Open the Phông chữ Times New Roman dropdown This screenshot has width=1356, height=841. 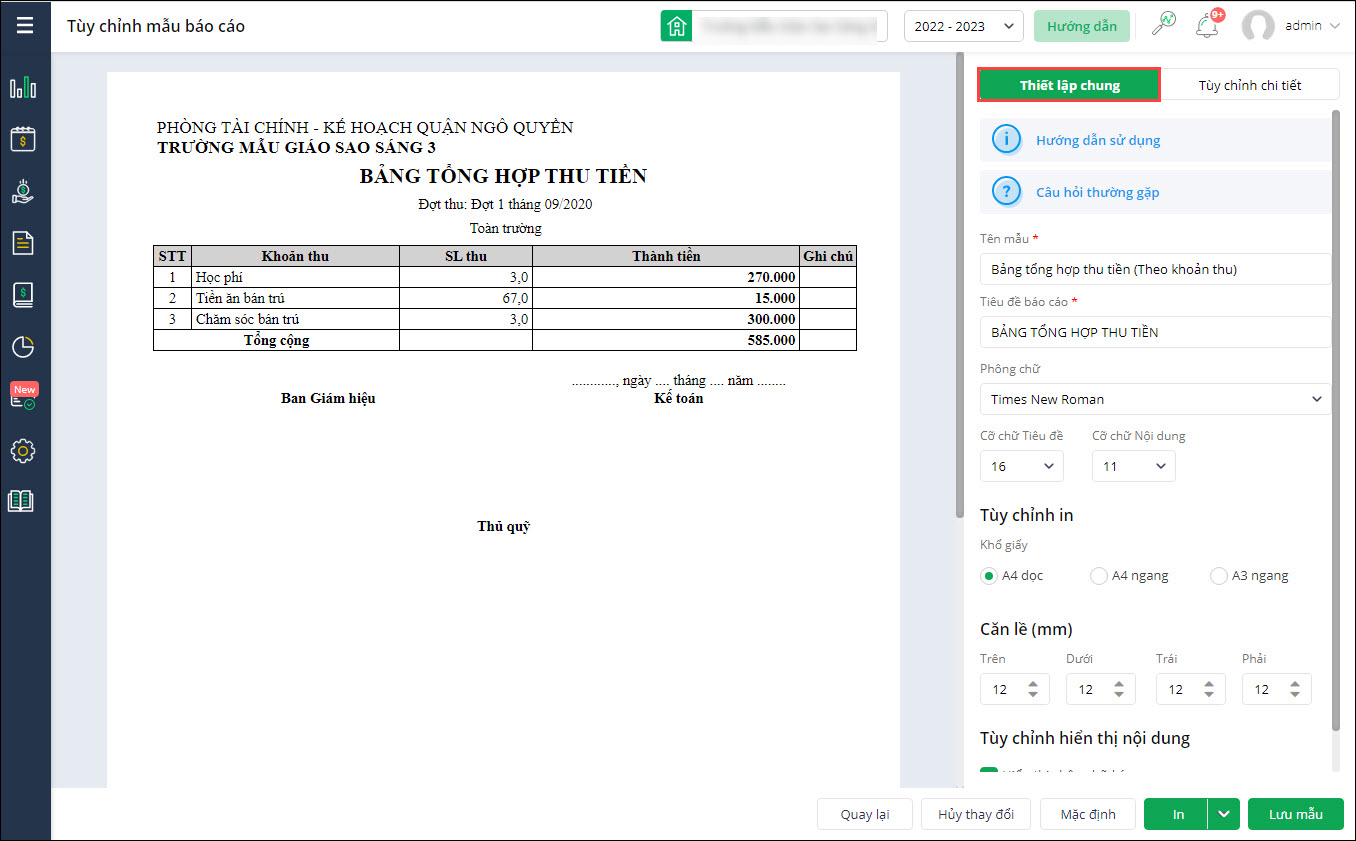coord(1155,399)
